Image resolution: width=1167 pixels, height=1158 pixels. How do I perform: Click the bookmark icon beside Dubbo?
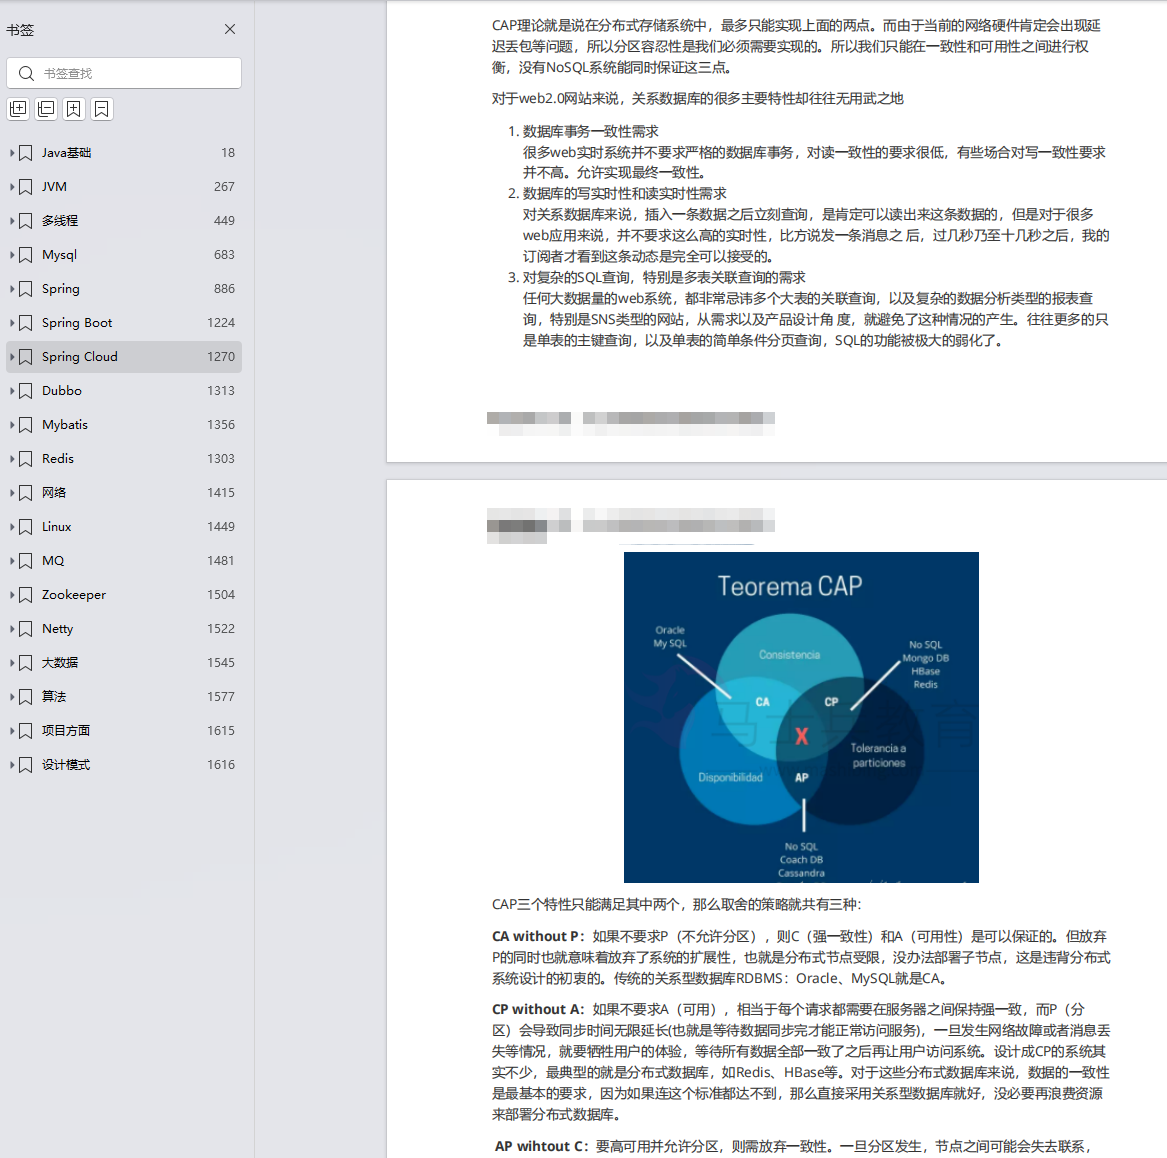pyautogui.click(x=26, y=391)
